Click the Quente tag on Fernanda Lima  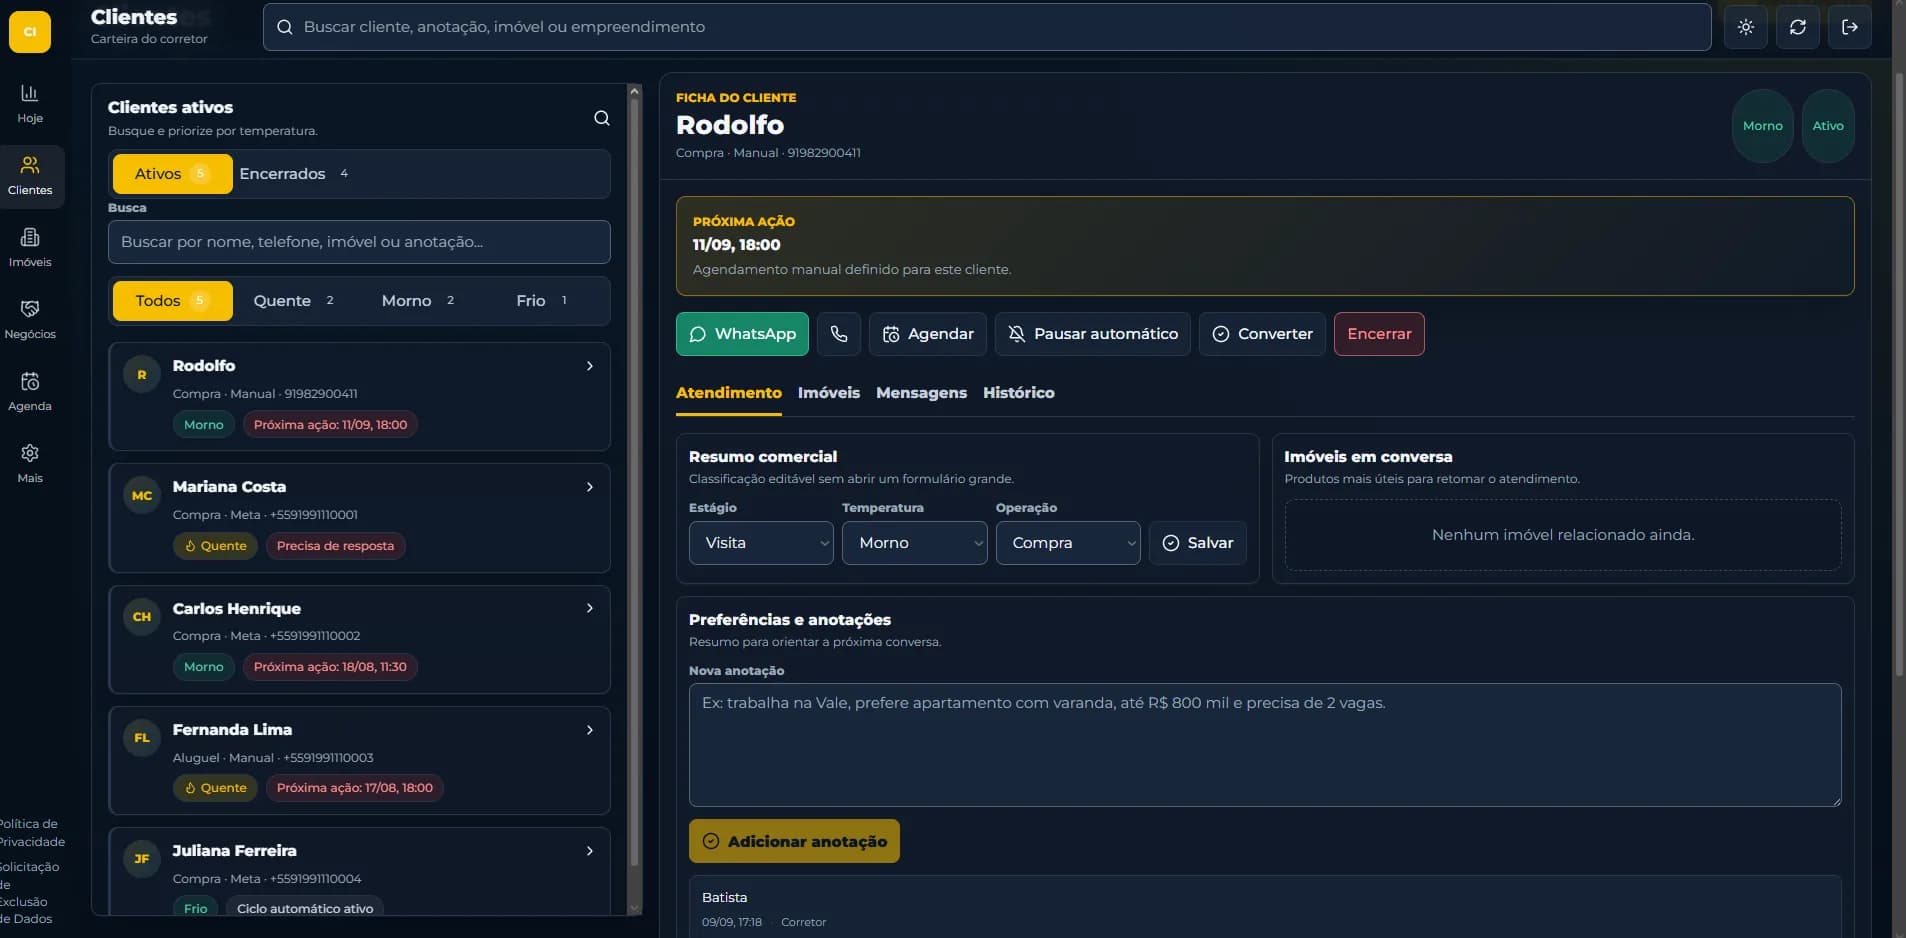pos(215,788)
